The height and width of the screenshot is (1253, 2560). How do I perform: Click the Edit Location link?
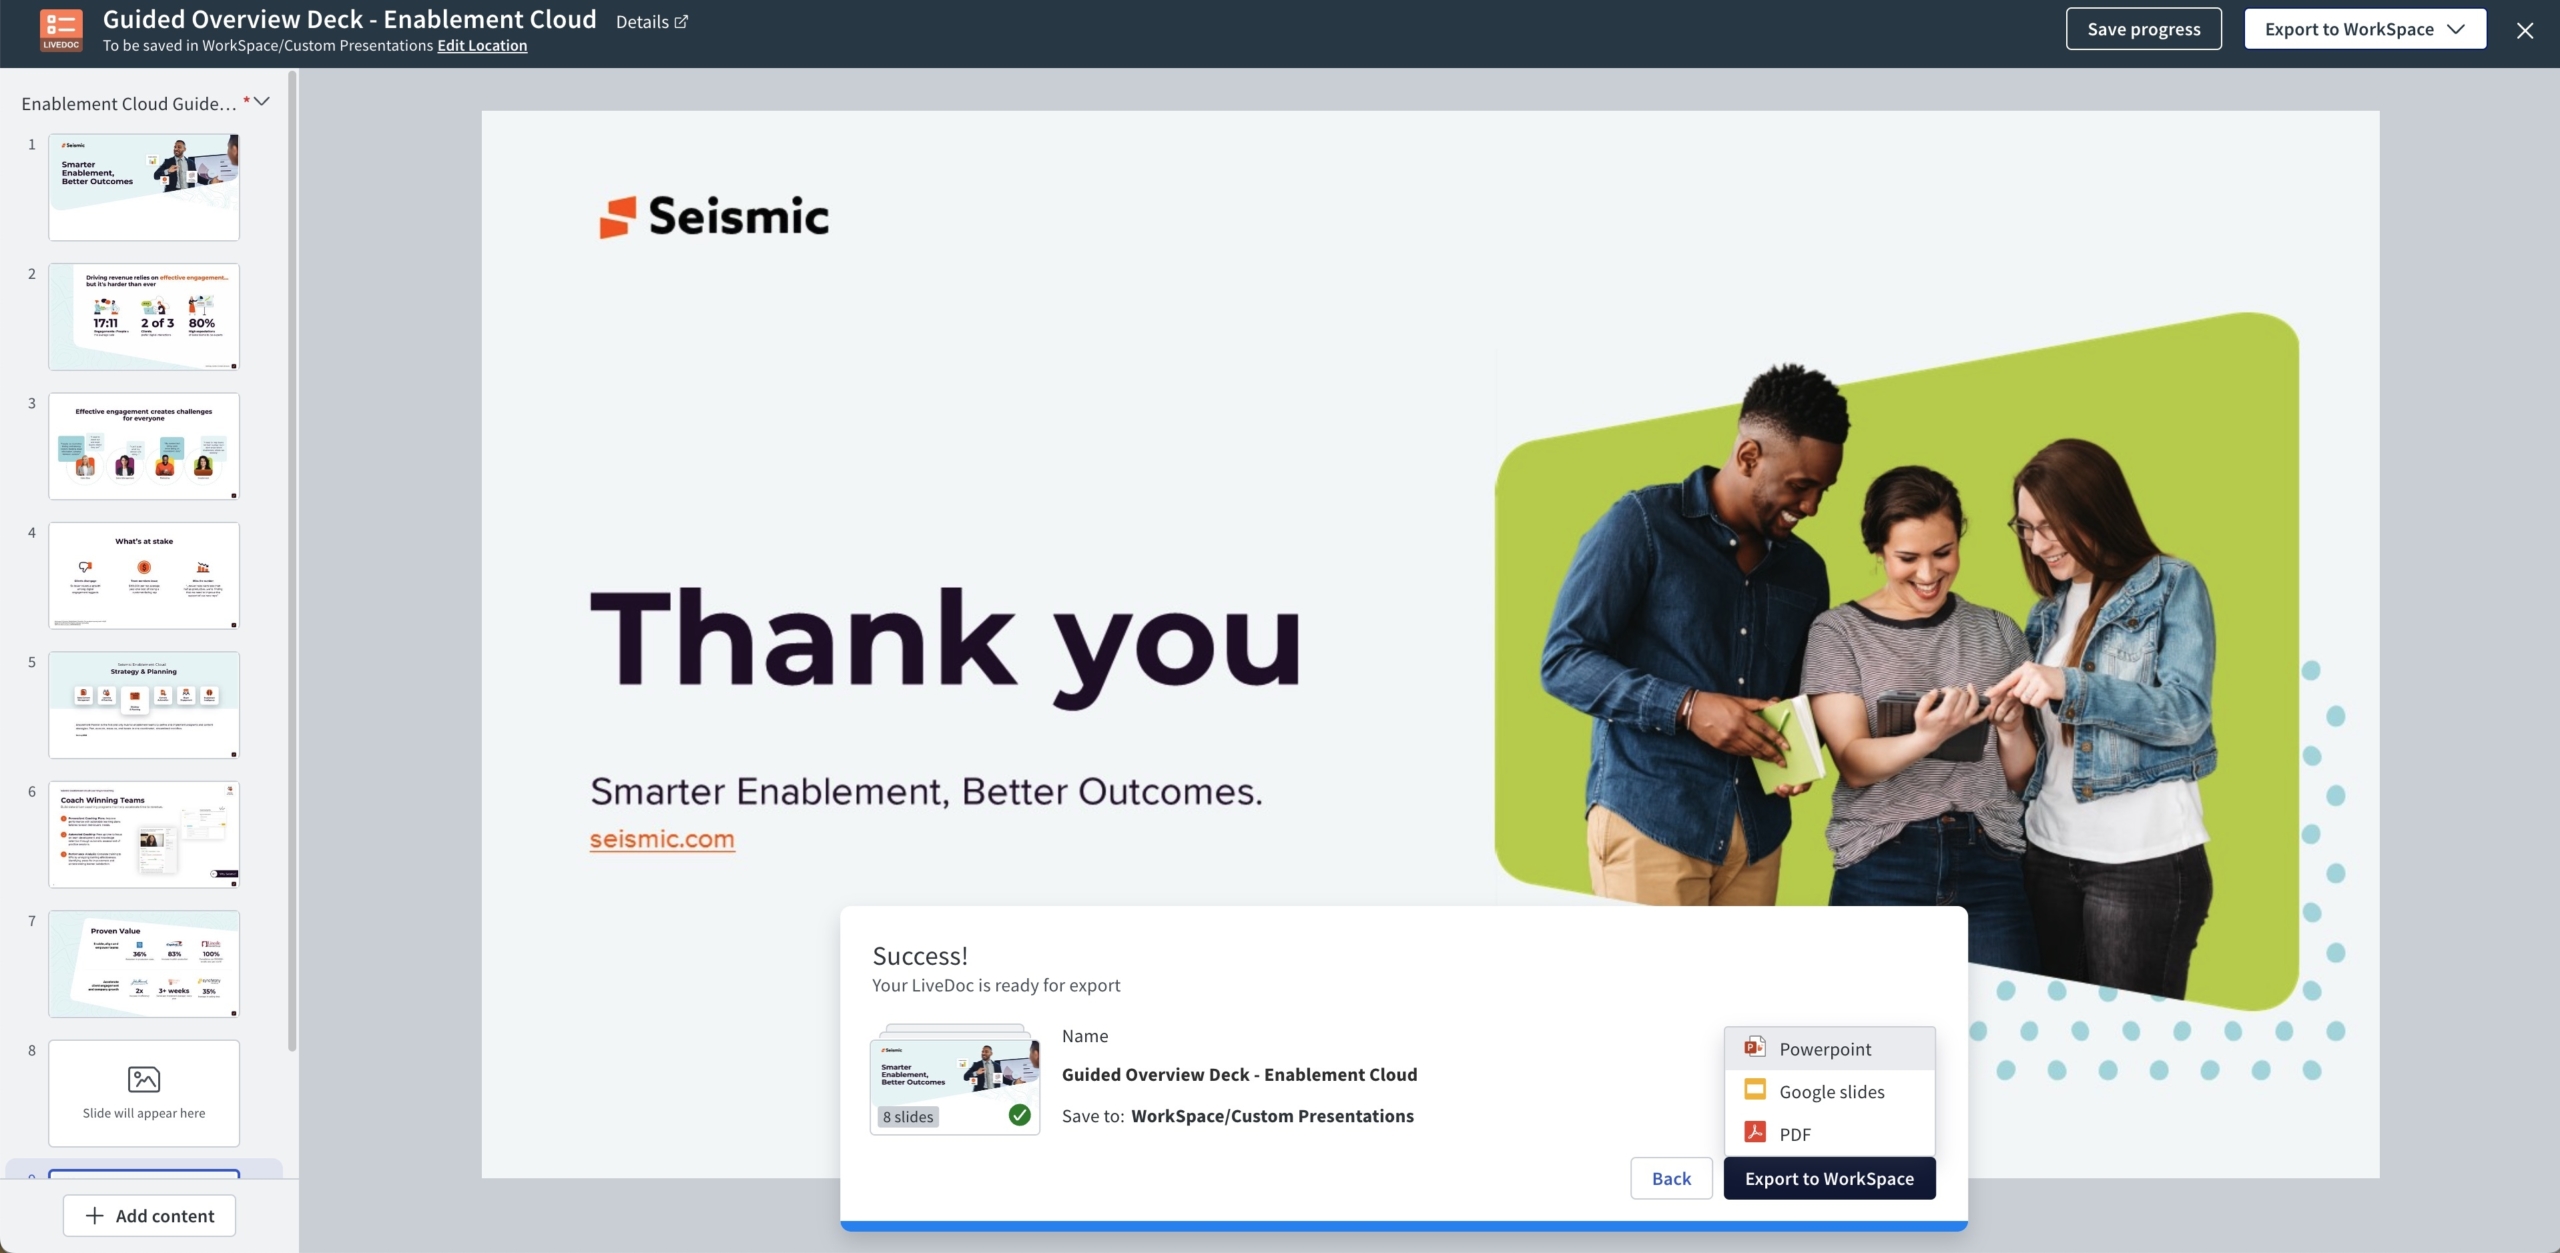(482, 46)
